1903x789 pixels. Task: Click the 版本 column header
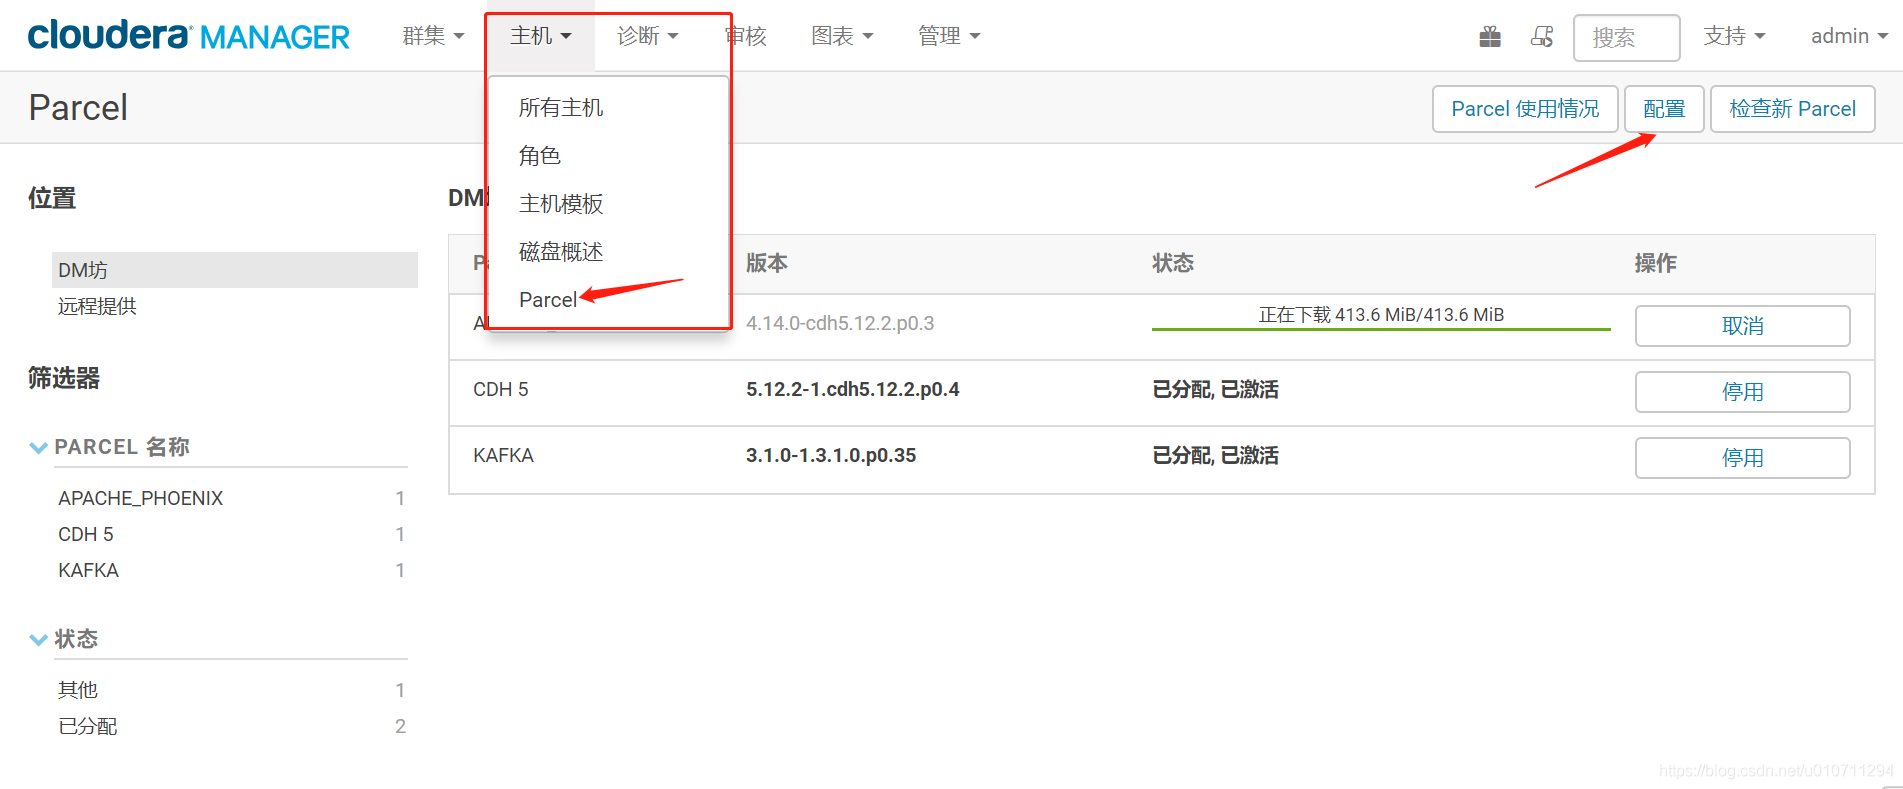tap(767, 263)
